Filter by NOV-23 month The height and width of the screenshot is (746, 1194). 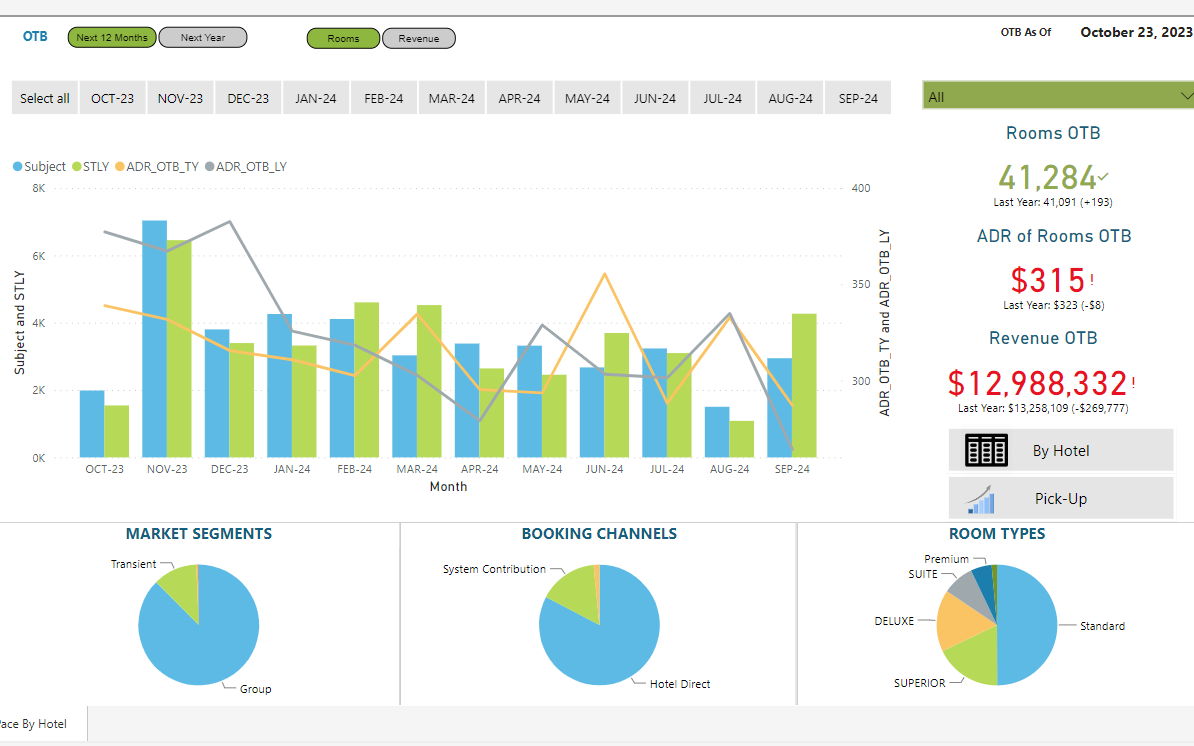[x=180, y=98]
